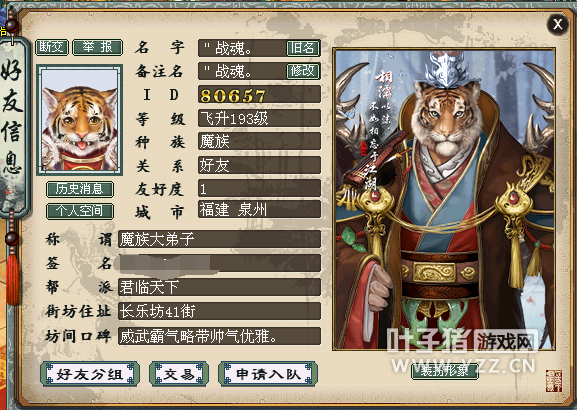Viewport: 577px width, 410px height.
Task: Open 历史消息 message history
Action: point(79,189)
